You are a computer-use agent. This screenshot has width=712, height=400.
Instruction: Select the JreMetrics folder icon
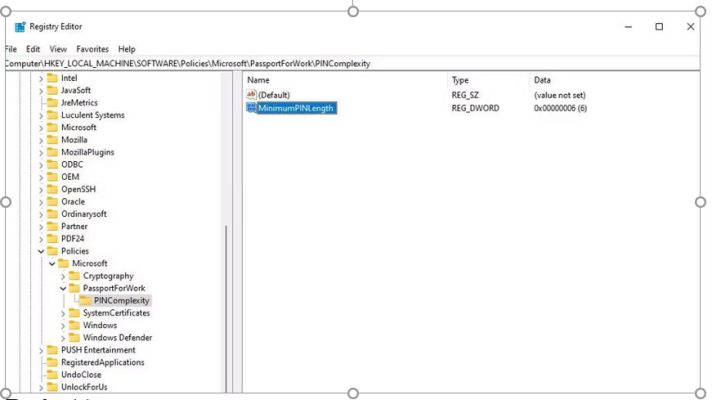point(53,103)
